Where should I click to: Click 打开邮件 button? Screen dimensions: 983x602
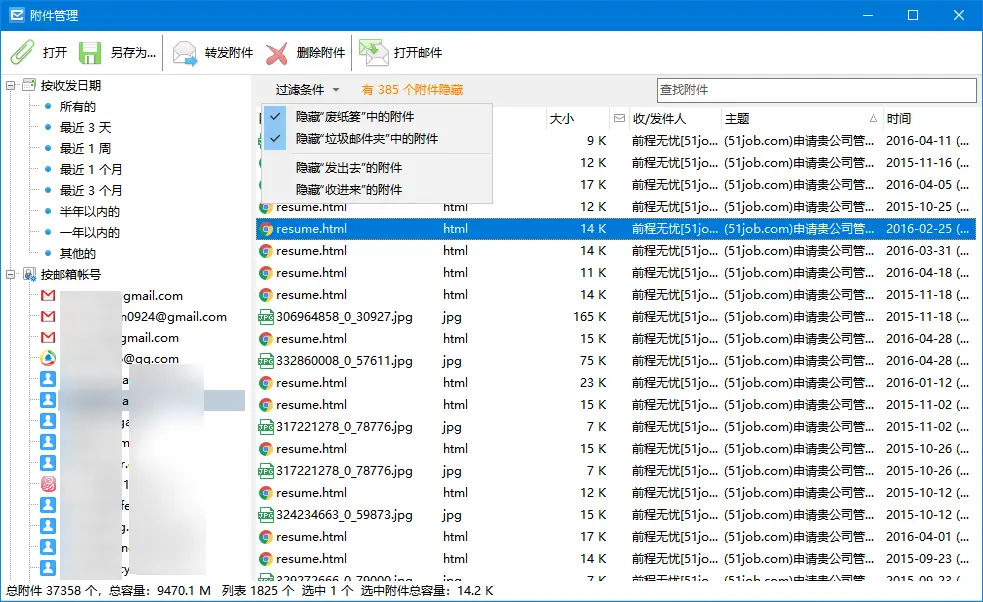418,53
